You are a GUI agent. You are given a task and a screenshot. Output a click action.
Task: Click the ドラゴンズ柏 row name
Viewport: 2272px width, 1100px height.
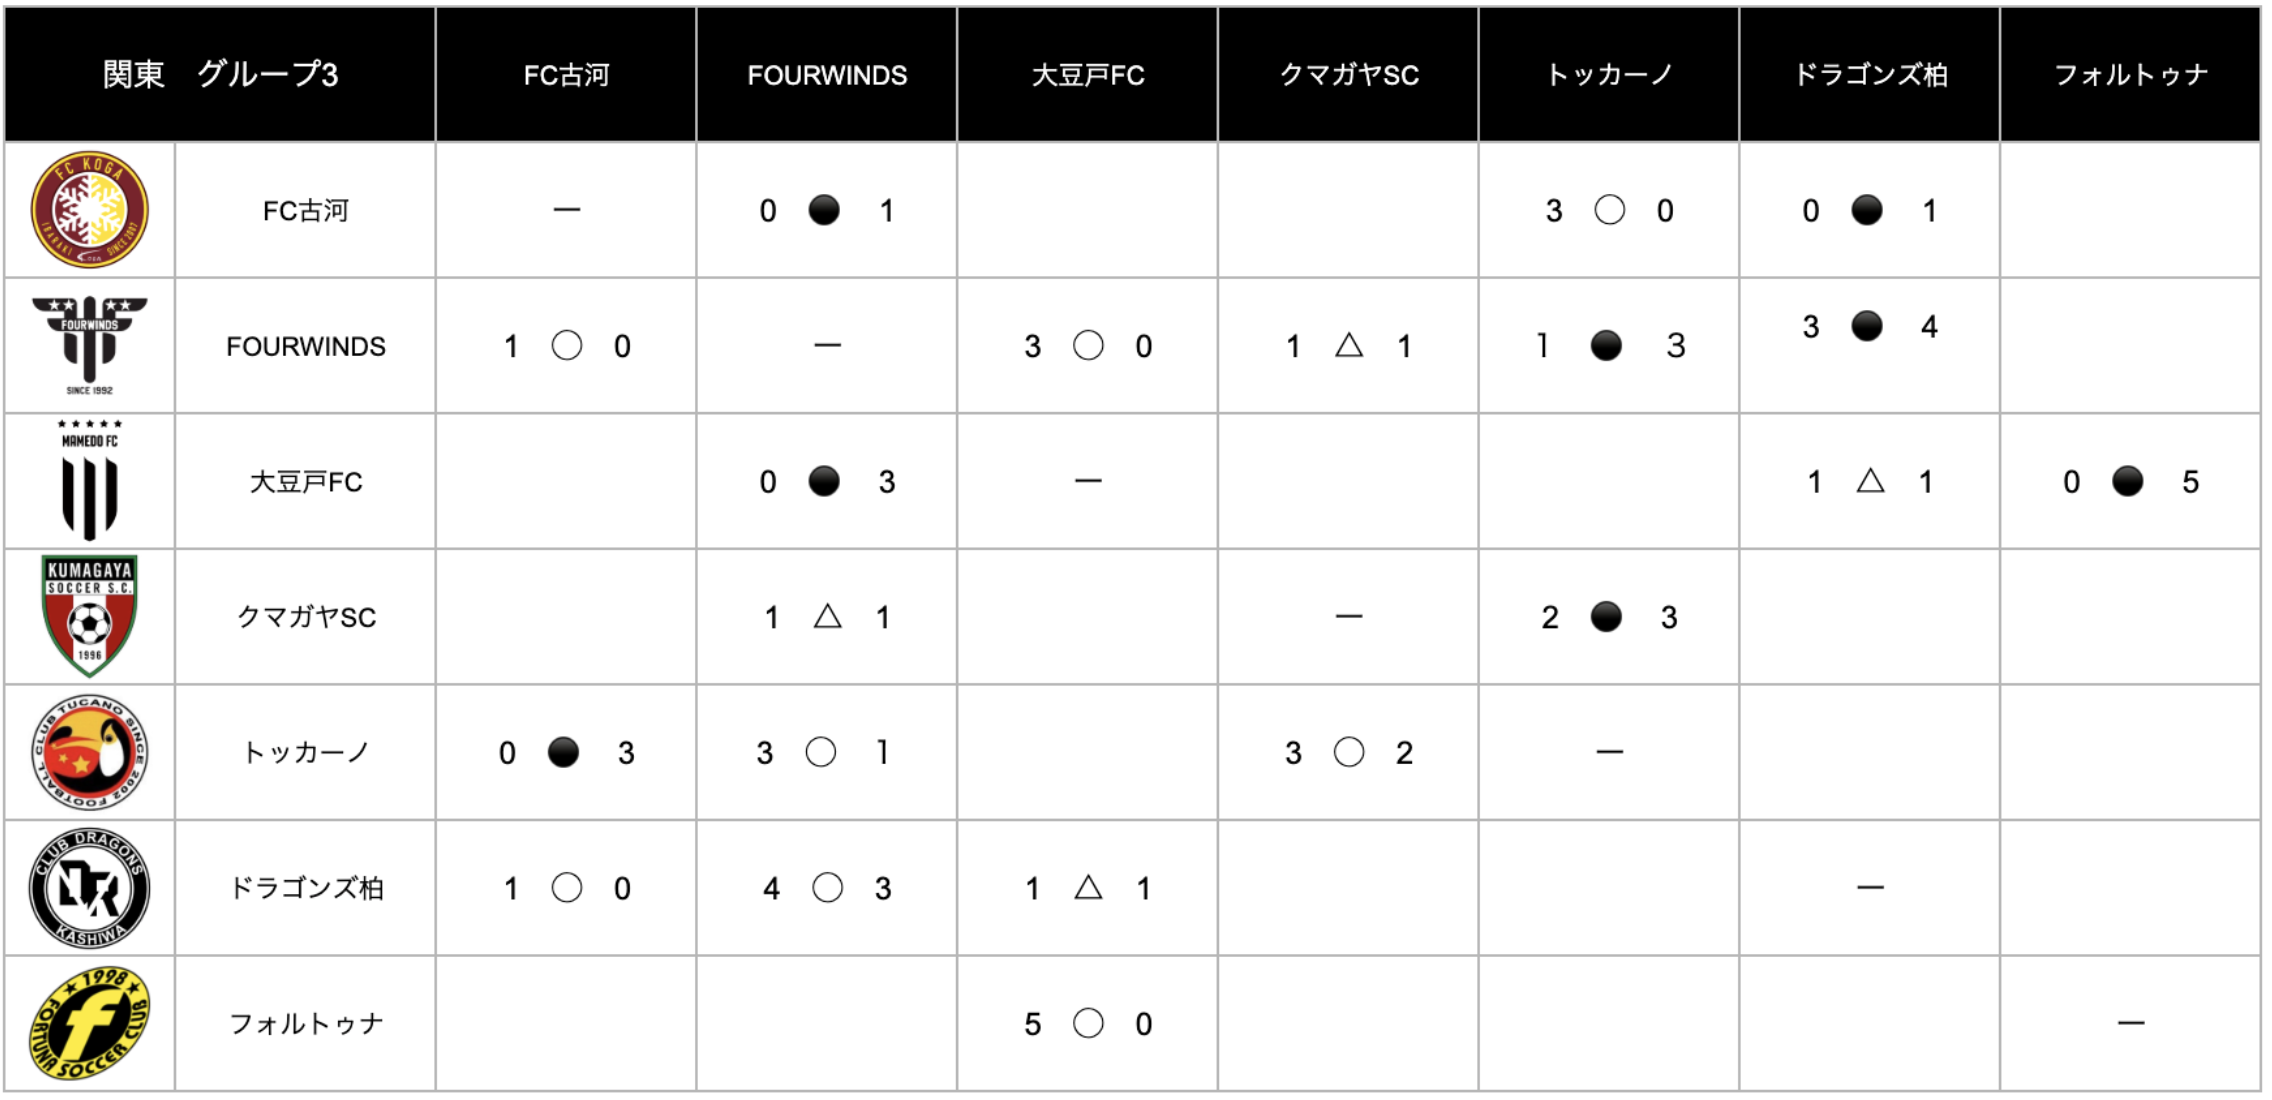[306, 888]
